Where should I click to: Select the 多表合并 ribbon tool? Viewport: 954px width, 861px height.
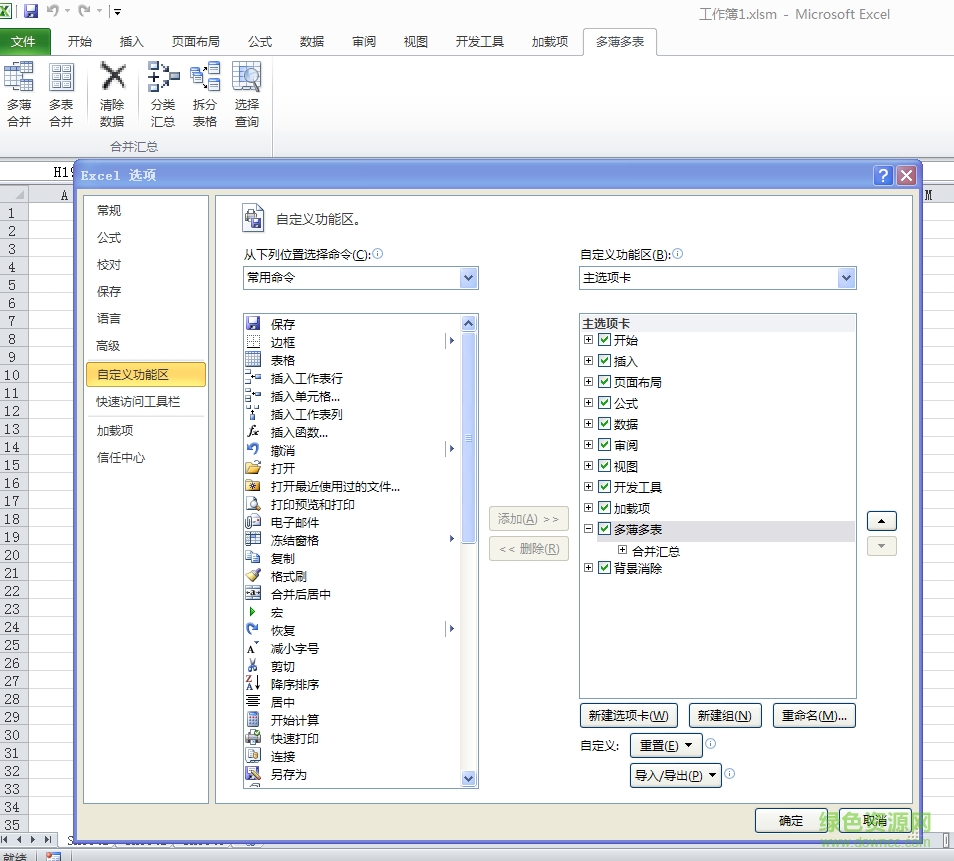(61, 93)
